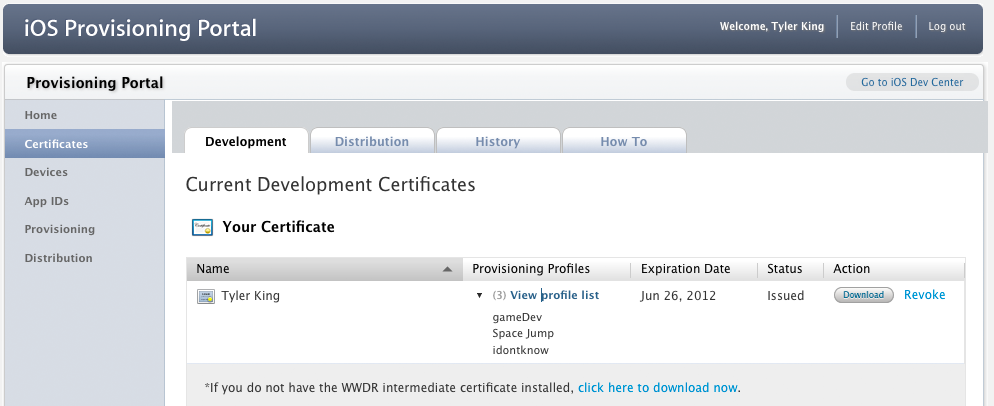Click the Name column header
994x406 pixels.
(x=325, y=269)
